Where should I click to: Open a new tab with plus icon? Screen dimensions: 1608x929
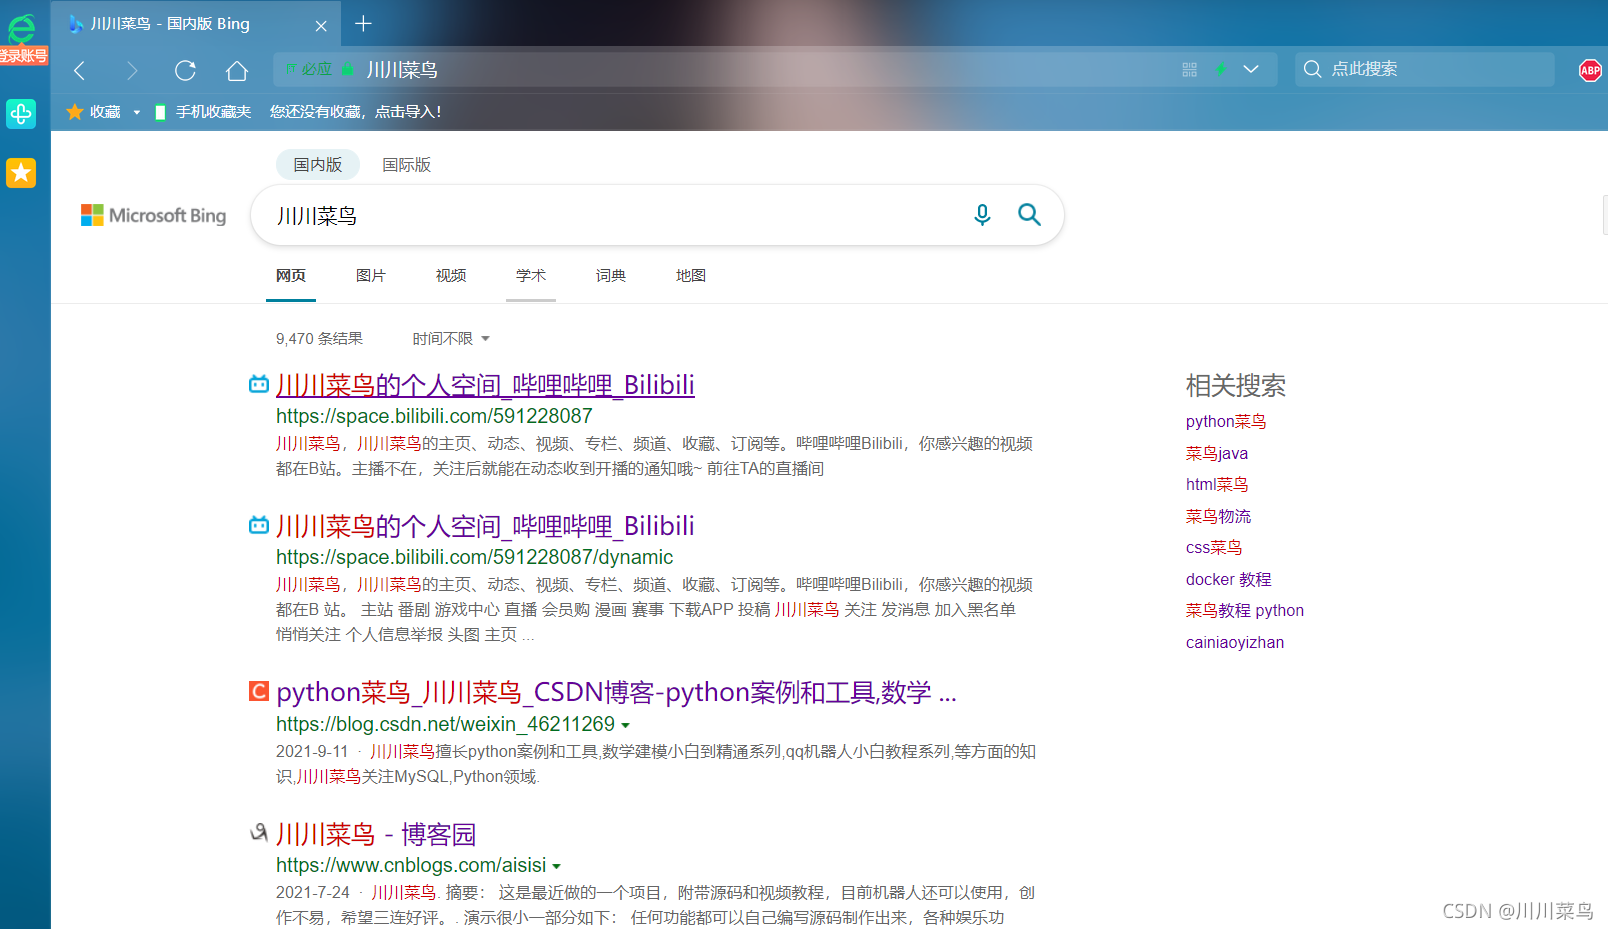tap(364, 23)
